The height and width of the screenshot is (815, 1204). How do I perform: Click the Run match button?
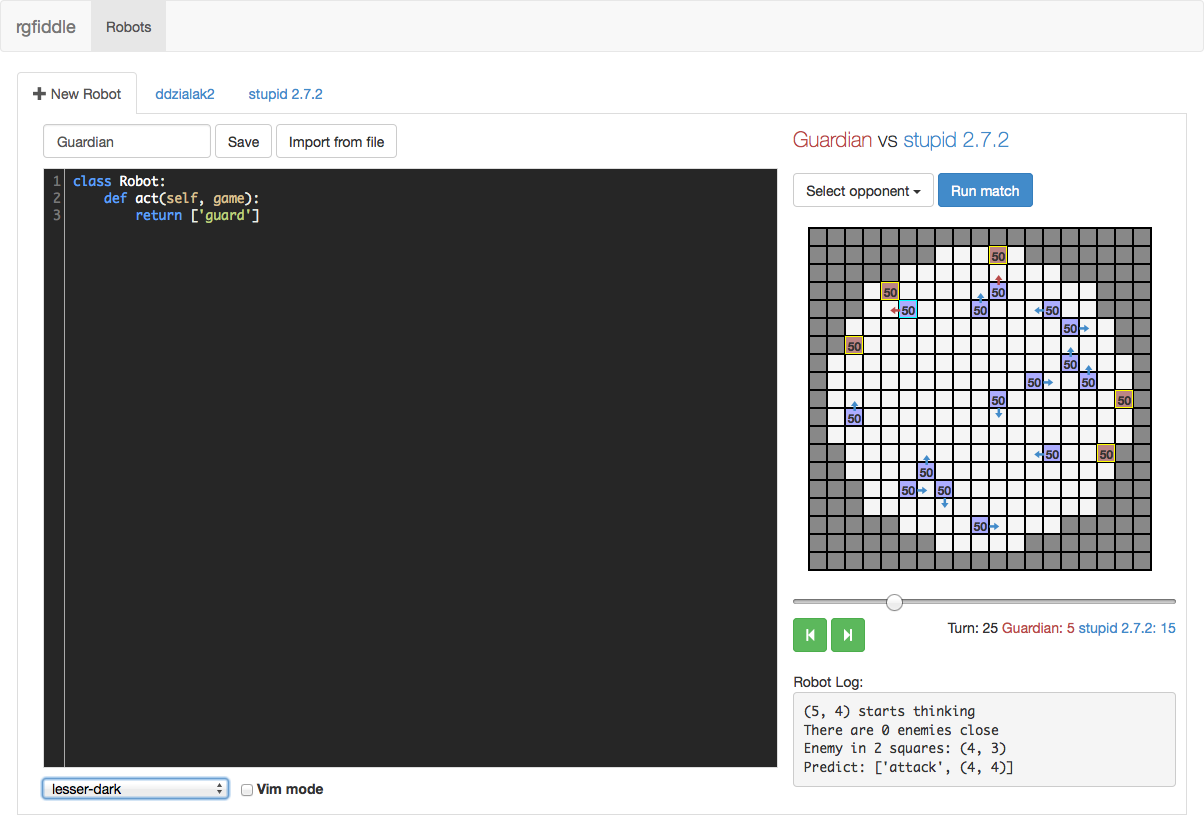tap(985, 191)
